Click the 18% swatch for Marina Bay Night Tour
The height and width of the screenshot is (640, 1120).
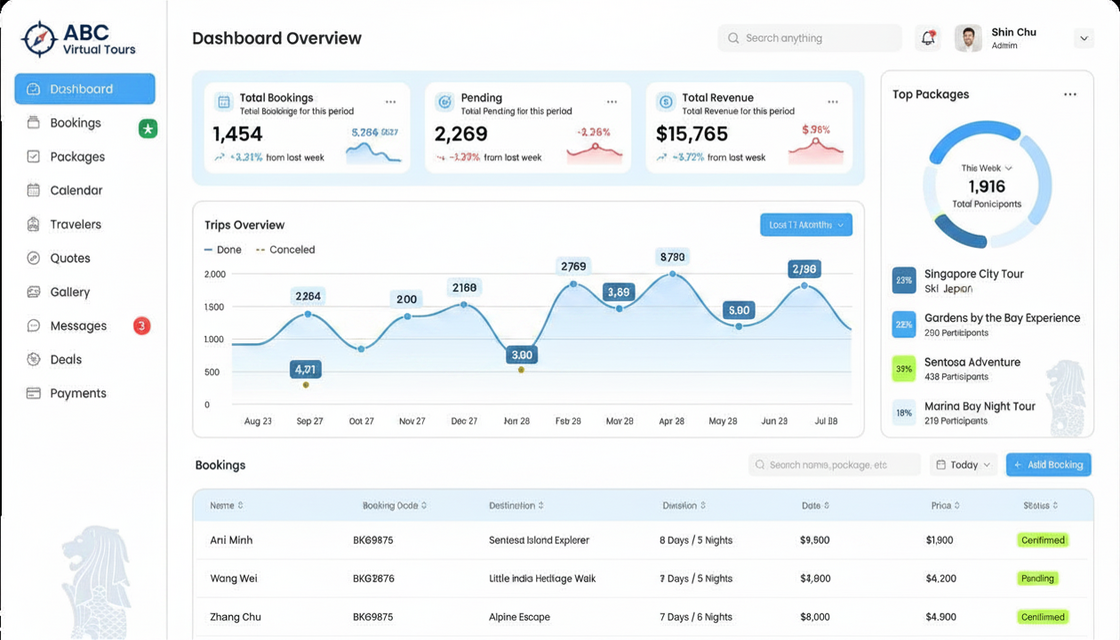click(x=904, y=413)
